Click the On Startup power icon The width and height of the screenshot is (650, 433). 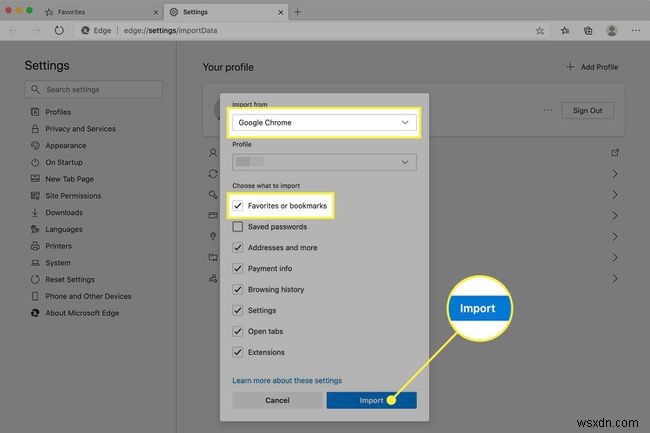[35, 162]
